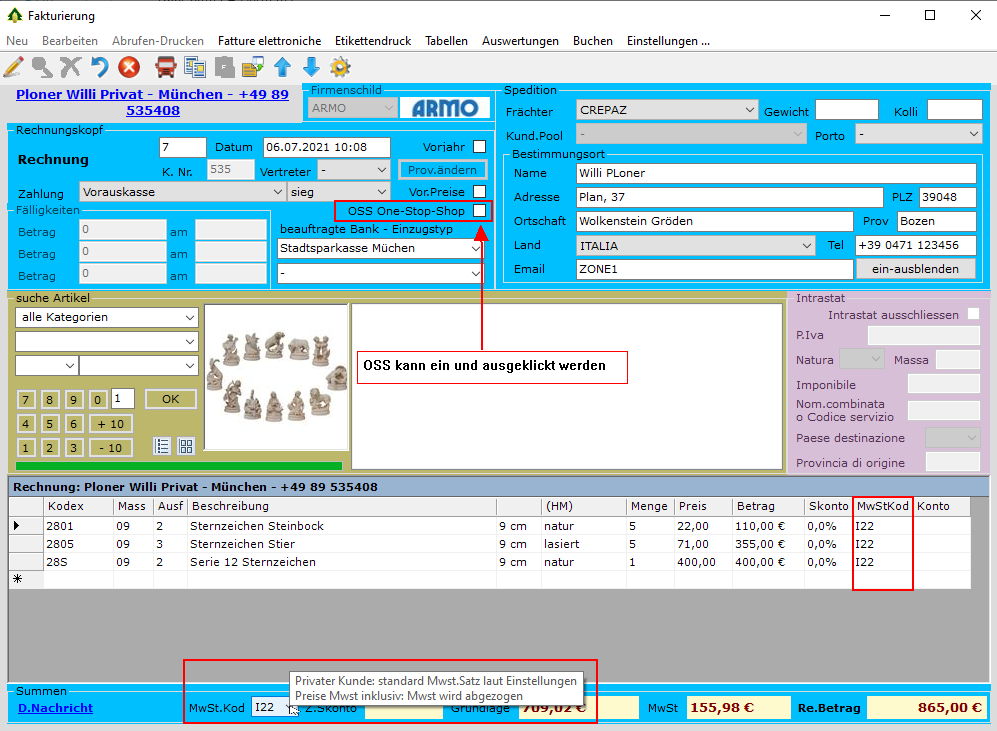Click the blue up arrow icon
Image resolution: width=997 pixels, height=731 pixels.
(x=282, y=67)
